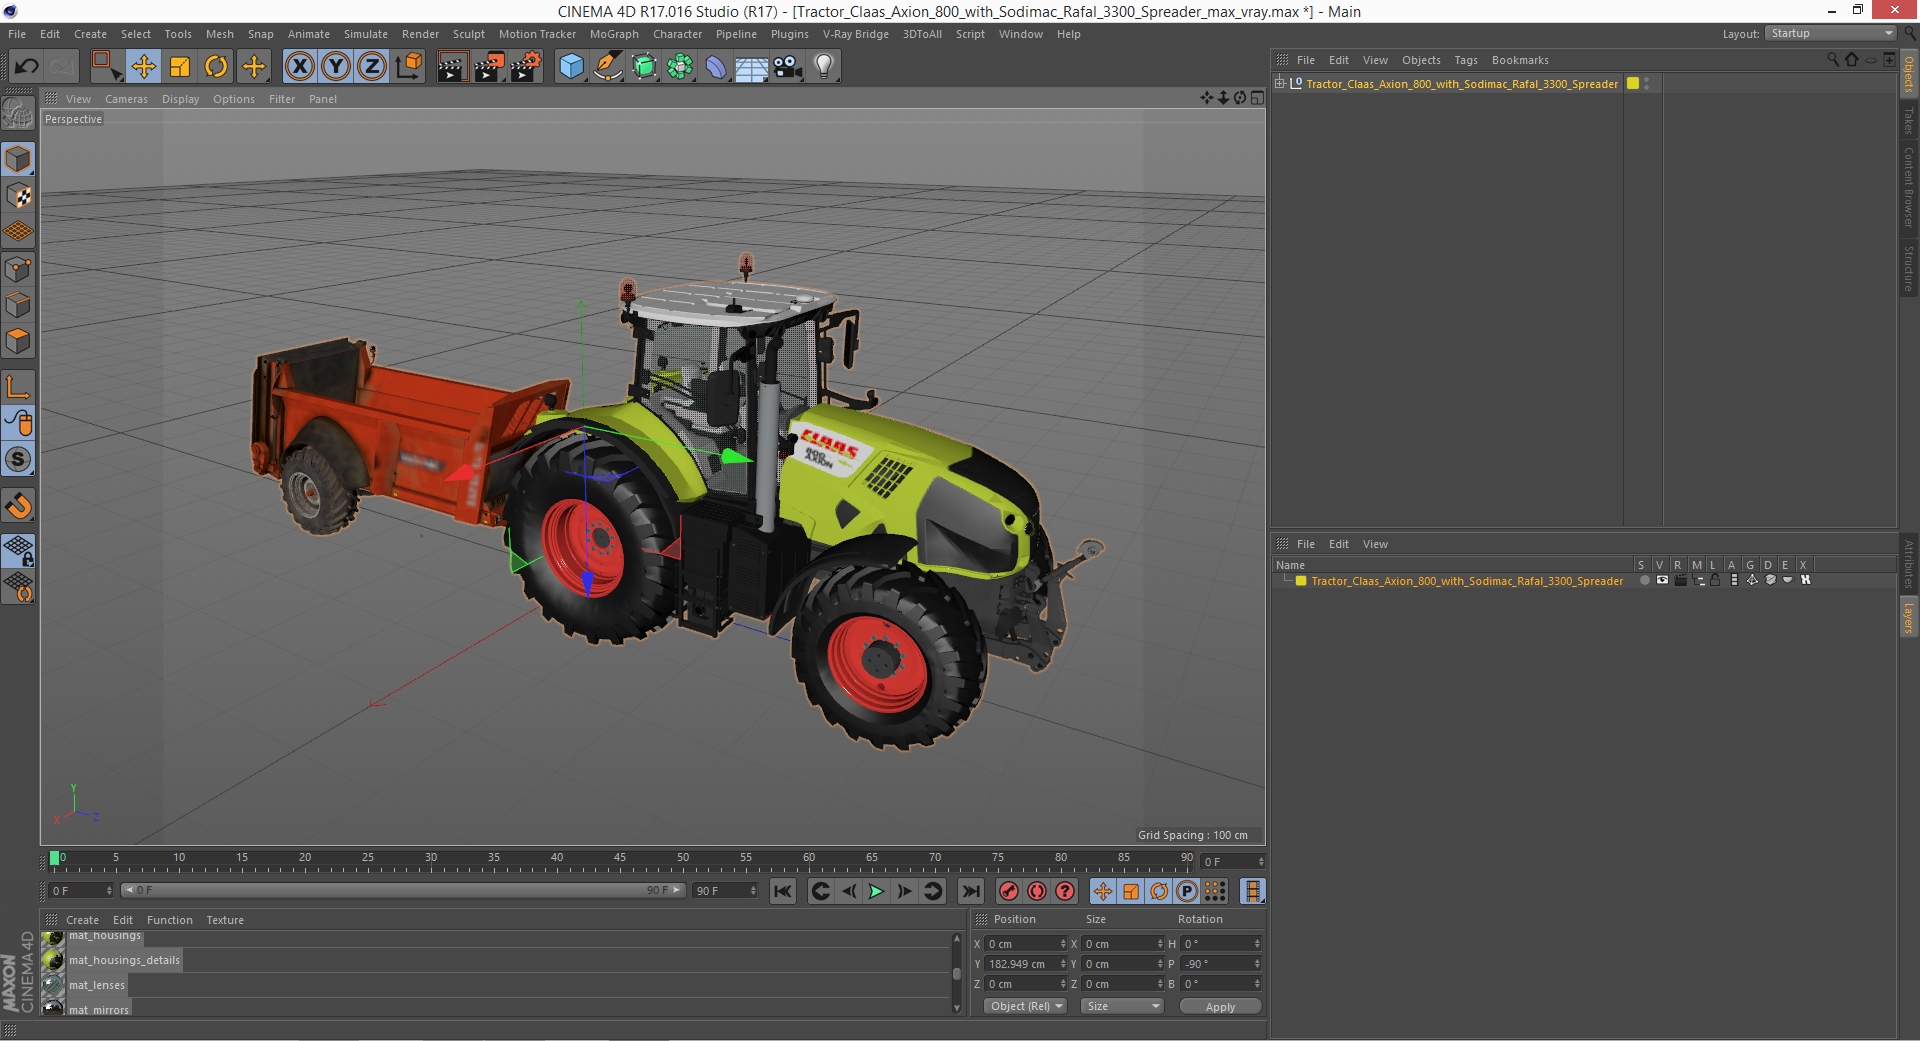1920x1041 pixels.
Task: Click frame 45 on the timeline
Action: pyautogui.click(x=620, y=858)
